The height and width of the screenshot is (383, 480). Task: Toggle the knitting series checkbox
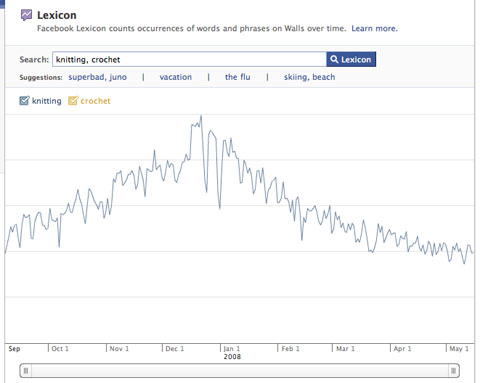[24, 100]
